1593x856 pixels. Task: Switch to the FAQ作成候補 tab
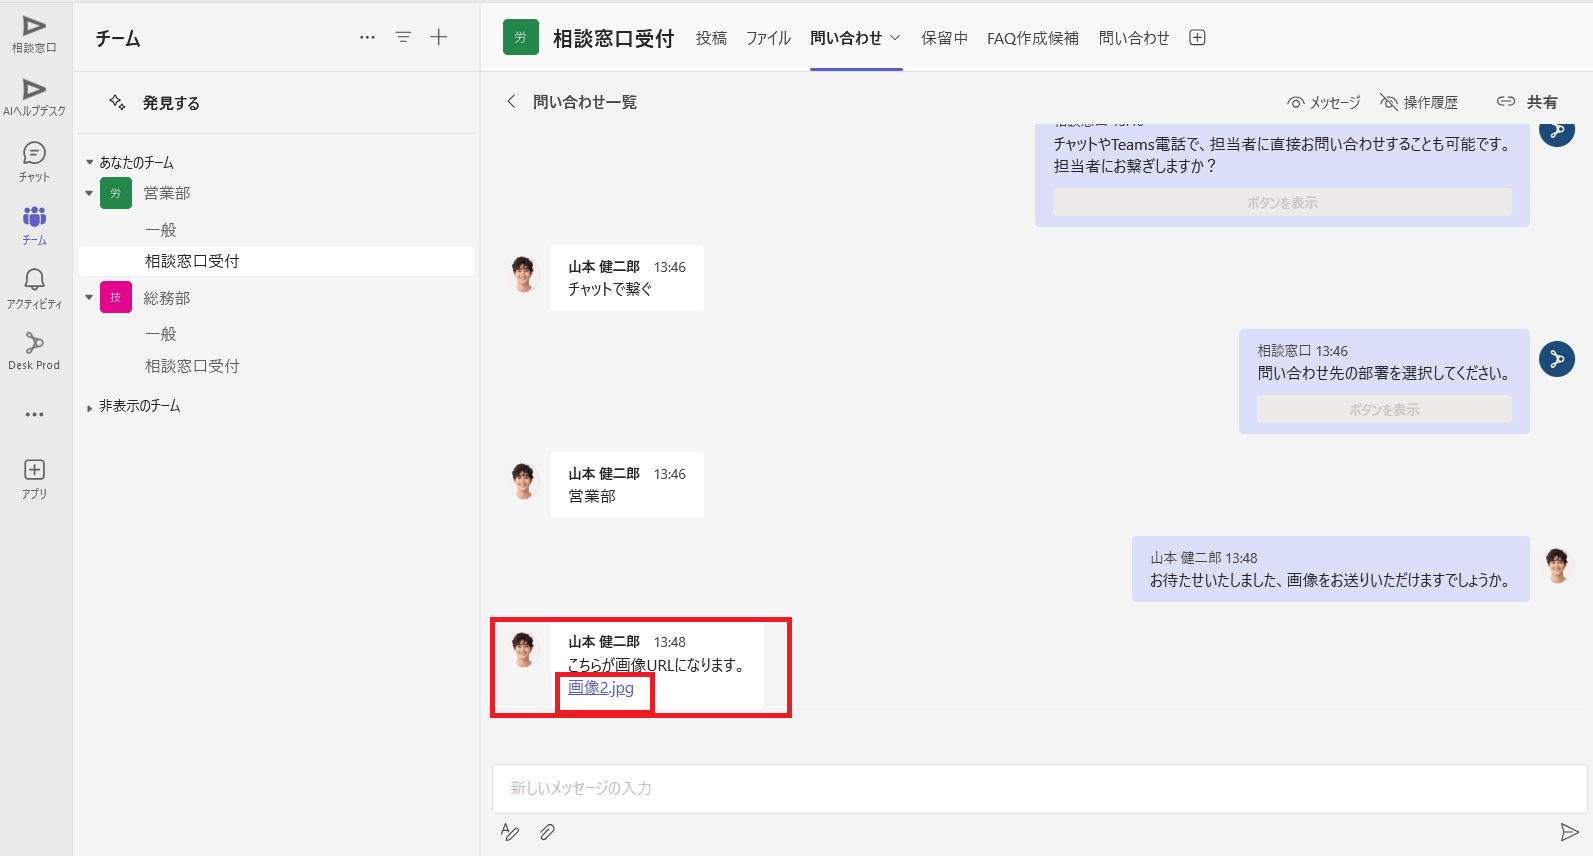click(1033, 38)
